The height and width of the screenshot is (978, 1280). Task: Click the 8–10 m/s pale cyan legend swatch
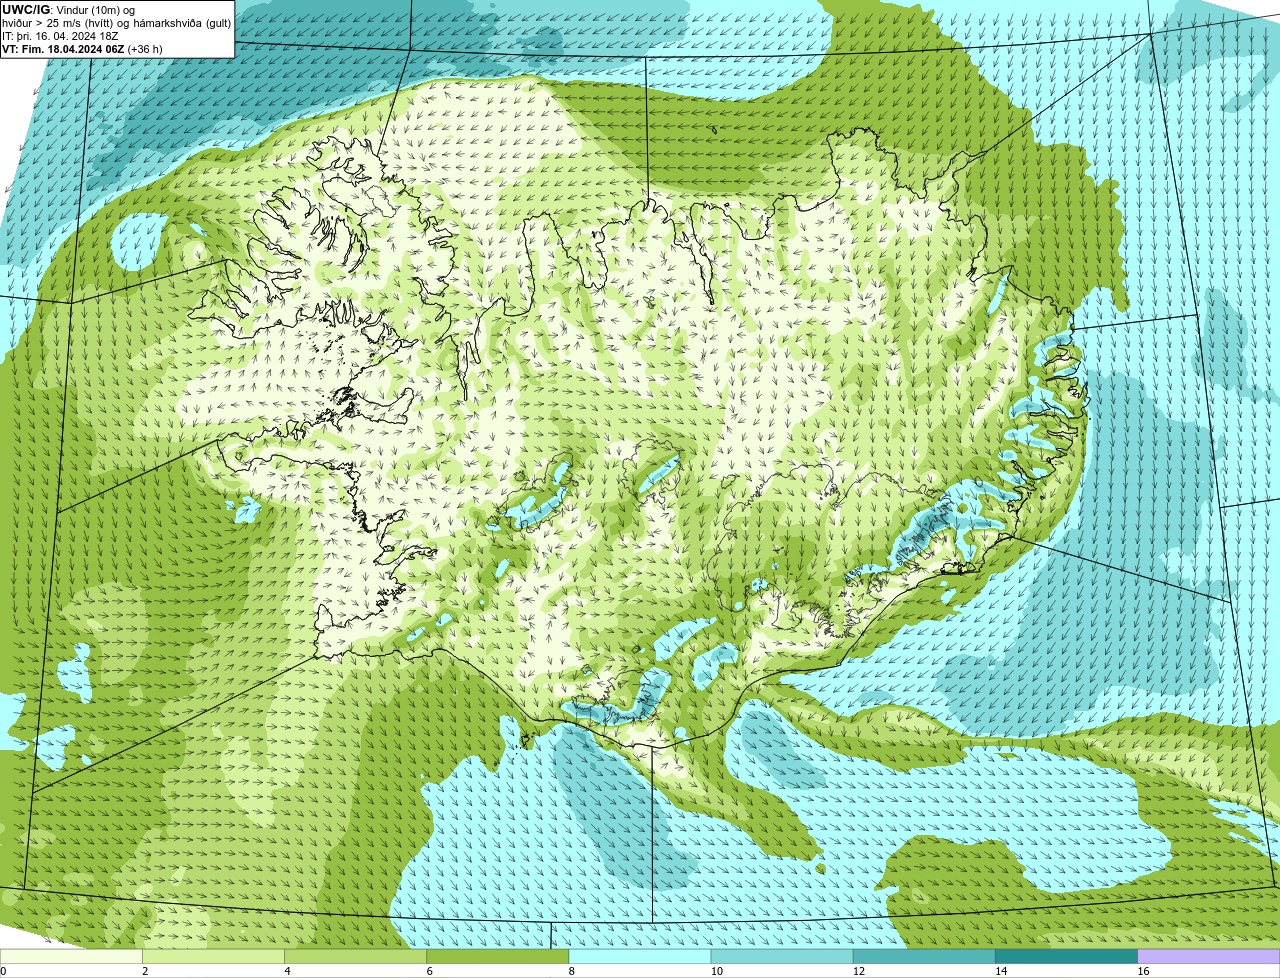[x=640, y=956]
